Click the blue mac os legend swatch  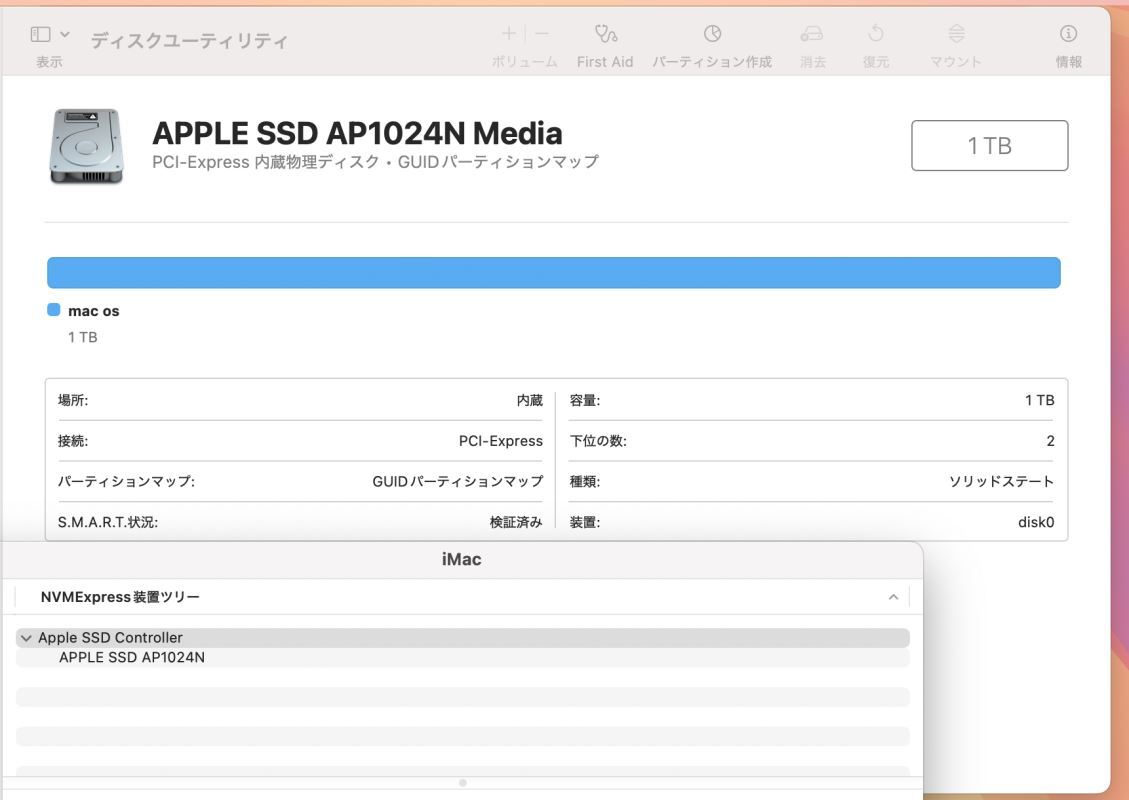pos(54,310)
